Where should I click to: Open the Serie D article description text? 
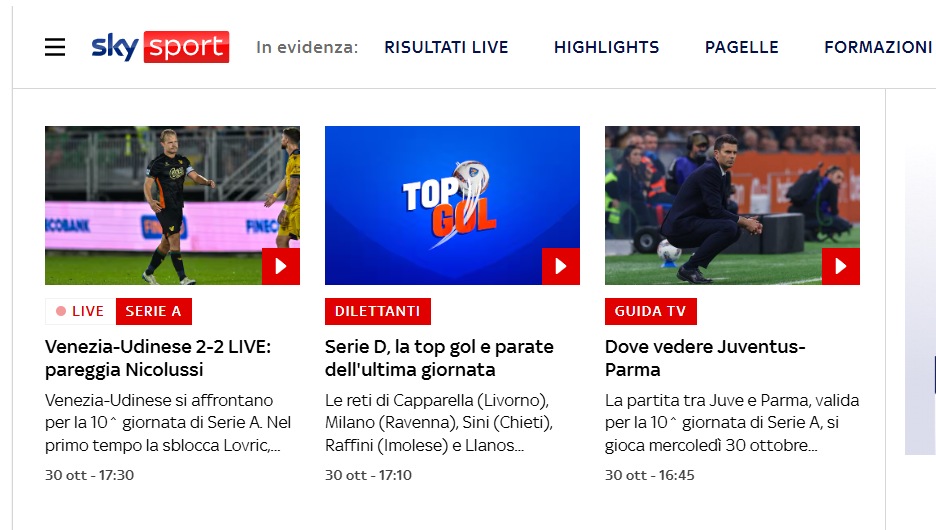coord(439,423)
